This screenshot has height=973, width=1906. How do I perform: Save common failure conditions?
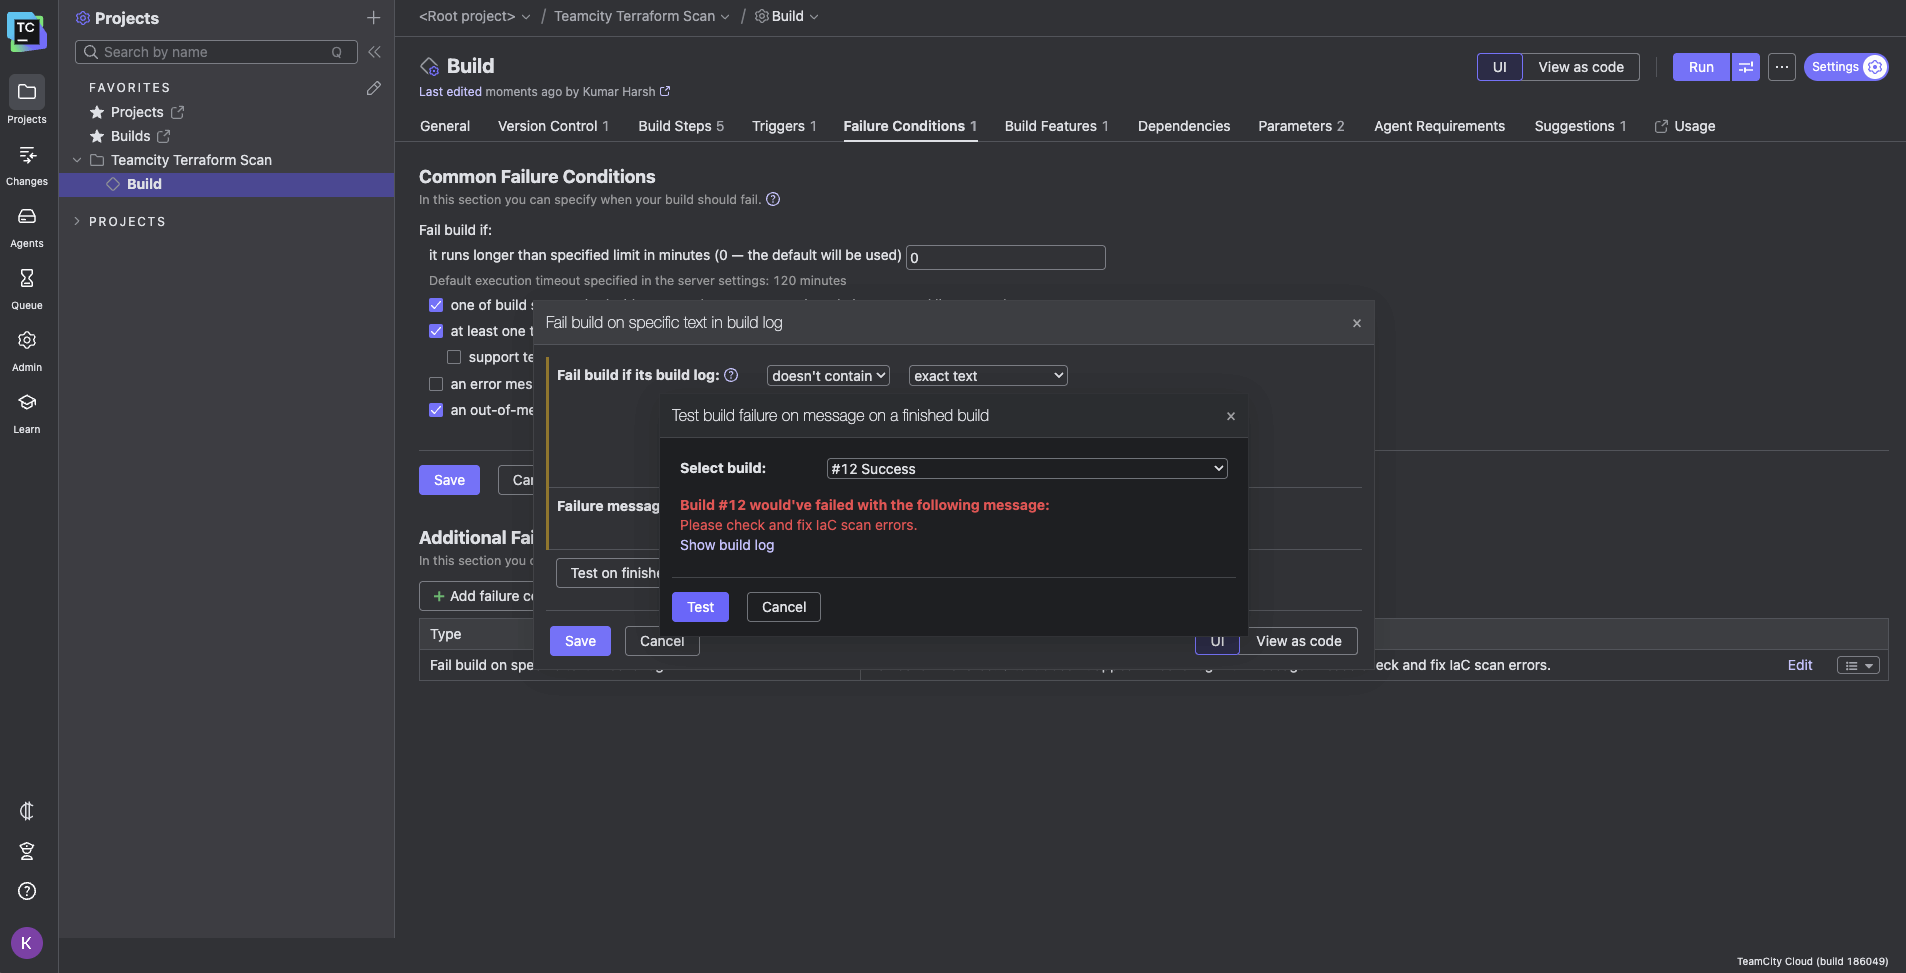[449, 480]
